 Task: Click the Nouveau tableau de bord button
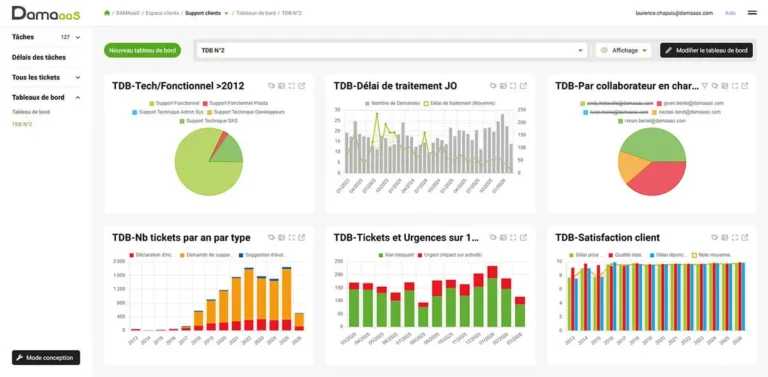(143, 50)
